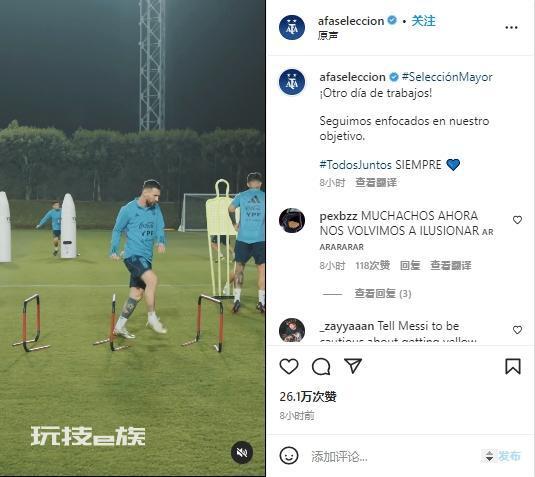Click the add comment input field
535x477 pixels.
click(392, 456)
